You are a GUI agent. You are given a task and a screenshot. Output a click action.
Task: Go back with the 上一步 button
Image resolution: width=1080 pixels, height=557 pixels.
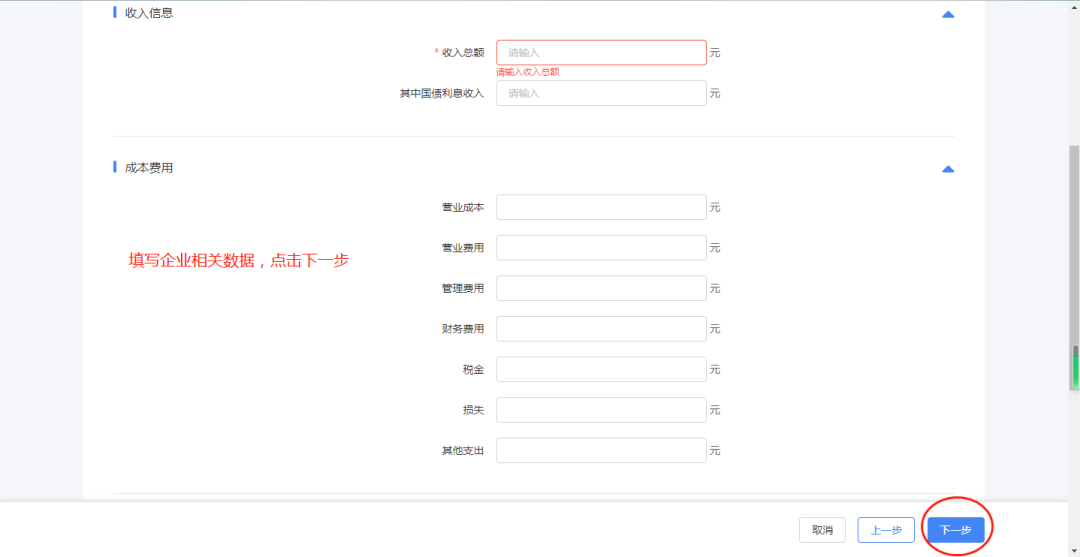coord(886,530)
